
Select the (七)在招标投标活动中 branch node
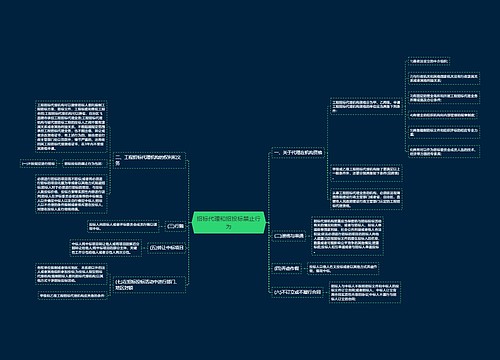point(149,284)
